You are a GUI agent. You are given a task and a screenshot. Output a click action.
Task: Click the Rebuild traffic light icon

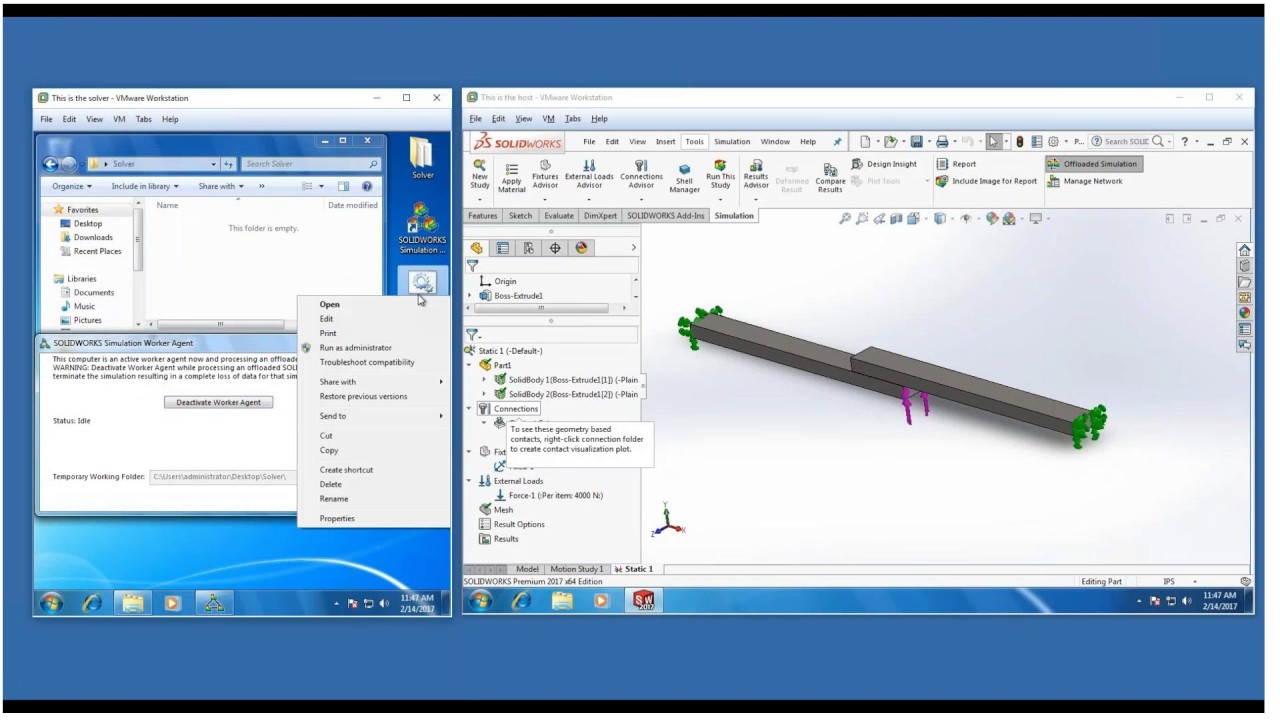tap(1019, 142)
